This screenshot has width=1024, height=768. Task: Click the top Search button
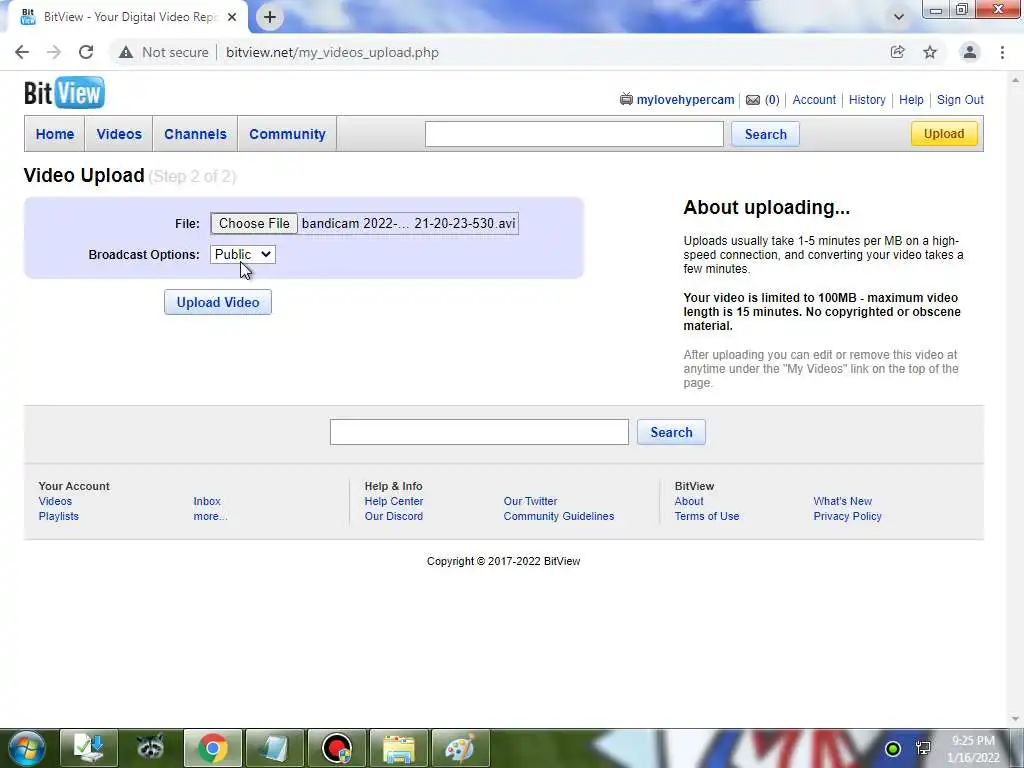[x=765, y=134]
